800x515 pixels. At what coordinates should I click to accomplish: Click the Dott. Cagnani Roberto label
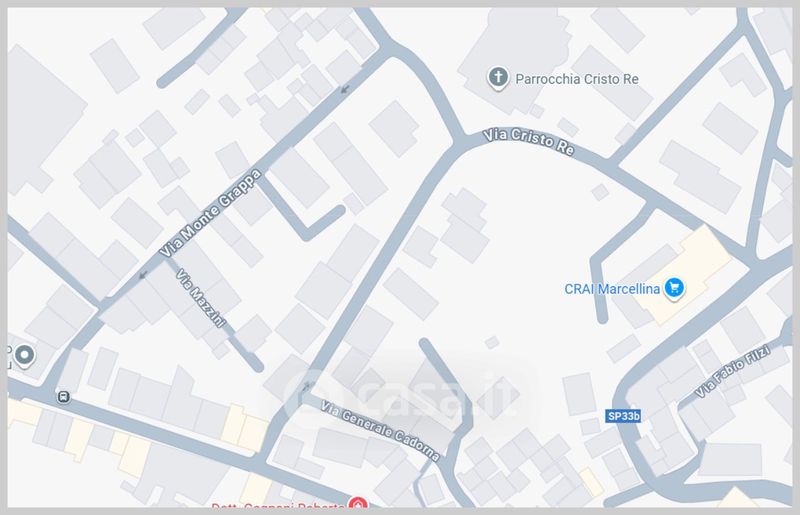pos(278,505)
